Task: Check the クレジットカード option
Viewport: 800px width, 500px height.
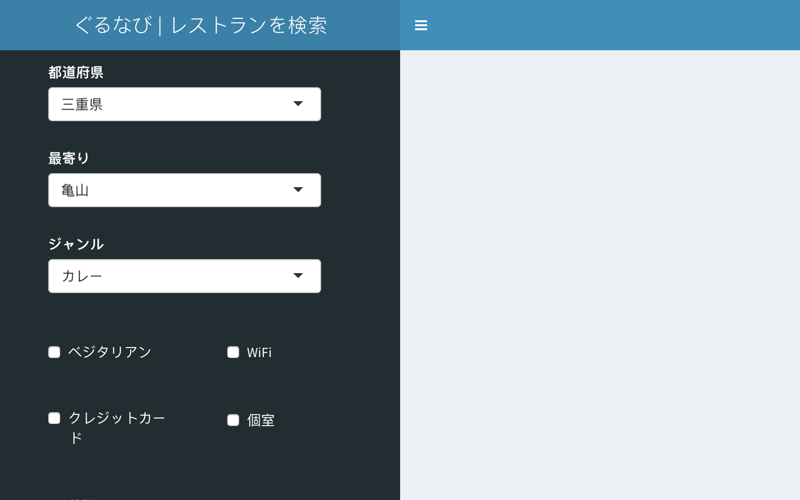Action: (x=54, y=418)
